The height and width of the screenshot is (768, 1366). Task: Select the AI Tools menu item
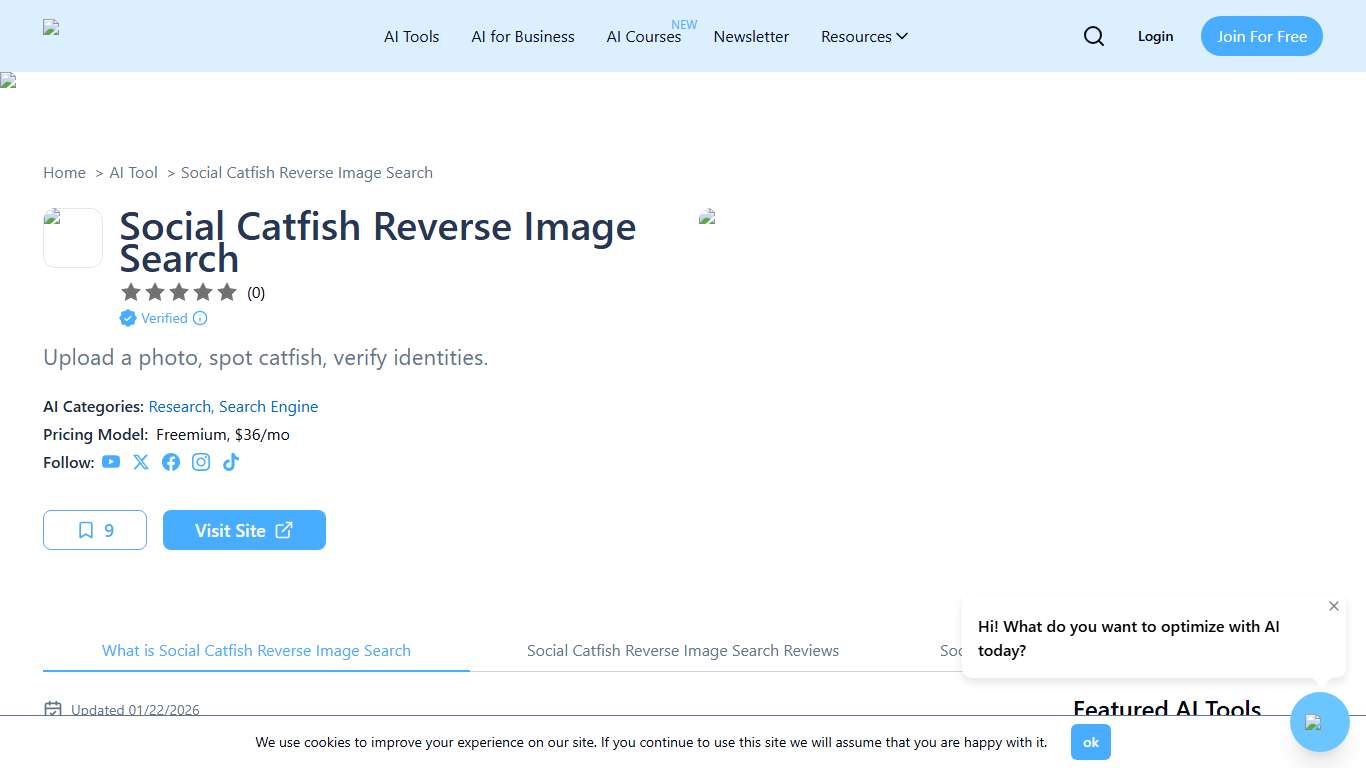411,36
